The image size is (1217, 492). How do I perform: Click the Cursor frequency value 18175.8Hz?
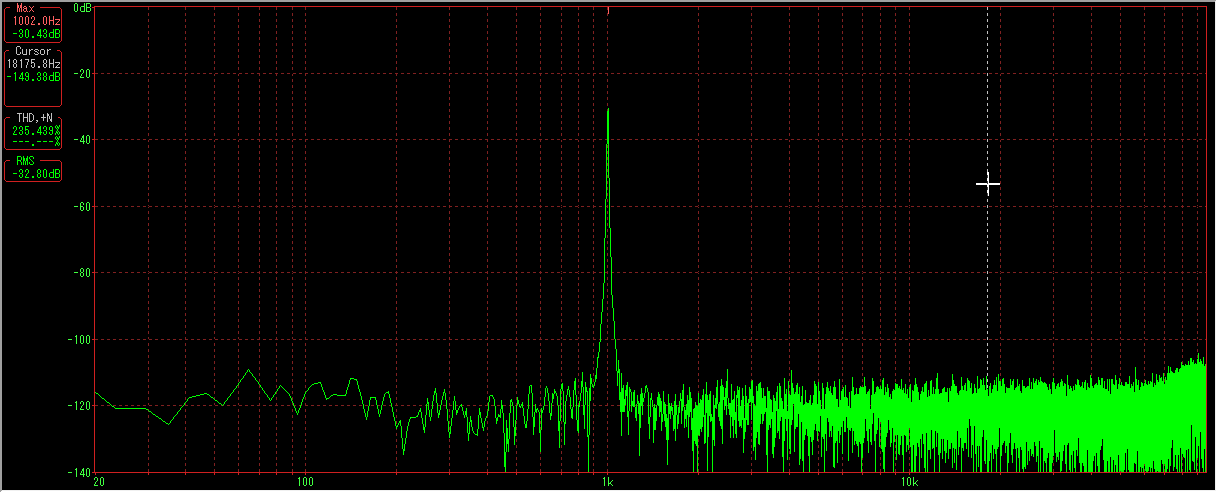[x=33, y=64]
